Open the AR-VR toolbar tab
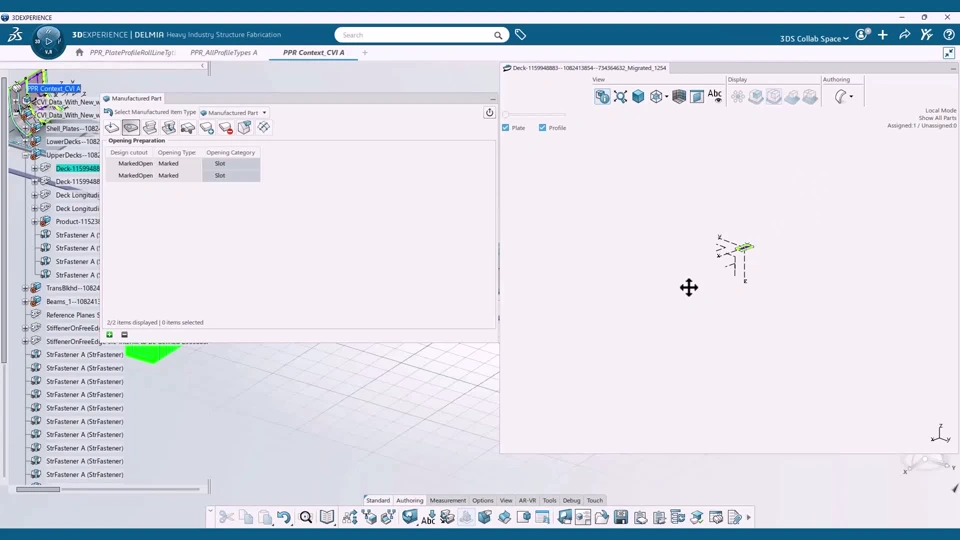 527,500
